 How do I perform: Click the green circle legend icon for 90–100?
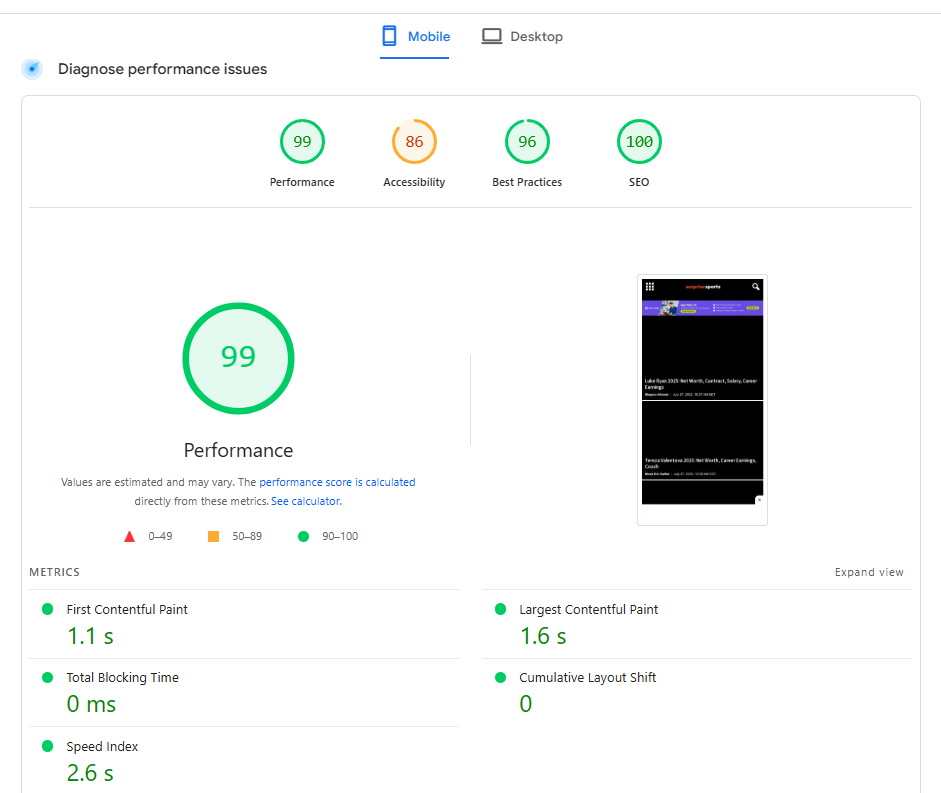click(302, 536)
